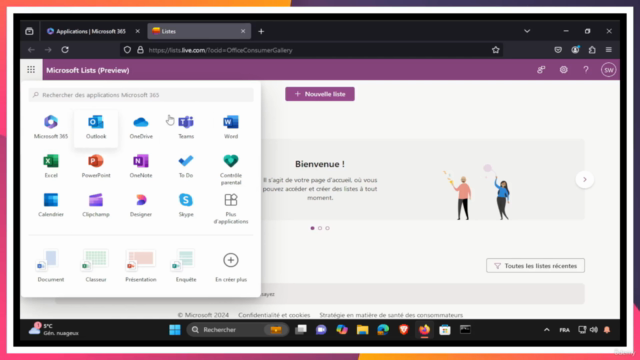
Task: Open Word from the app launcher
Action: (x=231, y=127)
